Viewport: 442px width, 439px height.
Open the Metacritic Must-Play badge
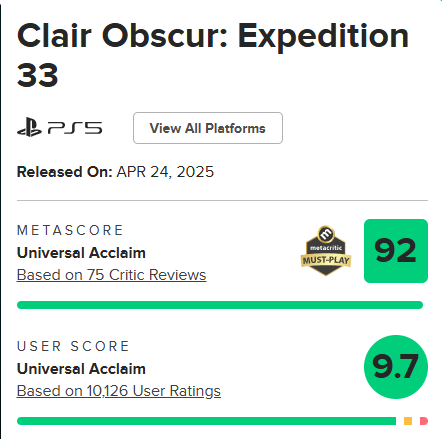click(326, 251)
